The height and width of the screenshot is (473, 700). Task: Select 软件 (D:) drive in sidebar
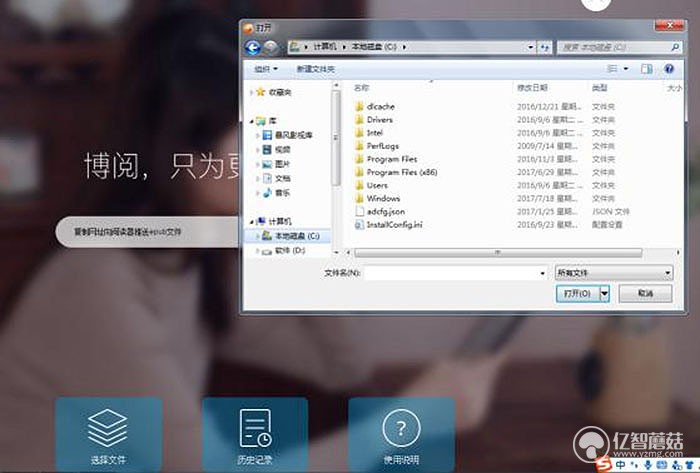289,250
